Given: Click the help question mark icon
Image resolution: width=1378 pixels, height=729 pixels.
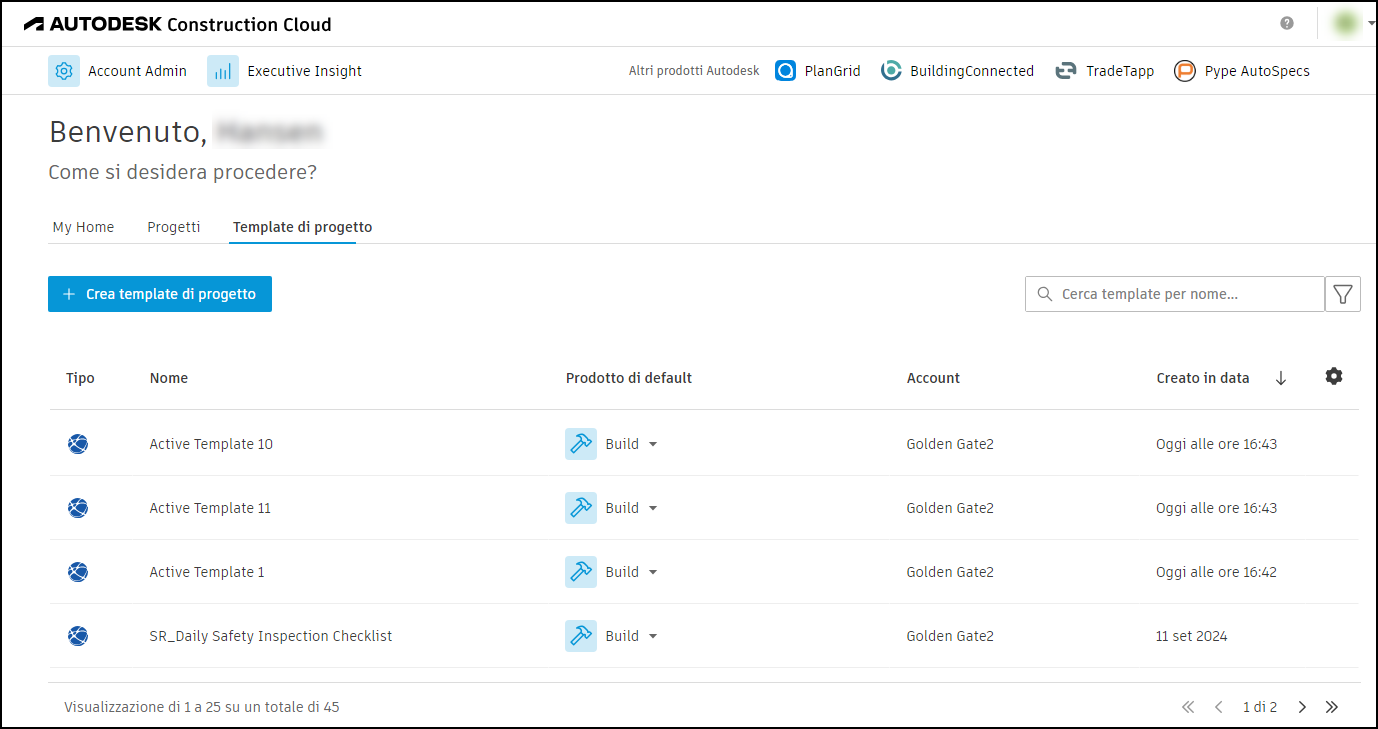Looking at the screenshot, I should pos(1287,23).
